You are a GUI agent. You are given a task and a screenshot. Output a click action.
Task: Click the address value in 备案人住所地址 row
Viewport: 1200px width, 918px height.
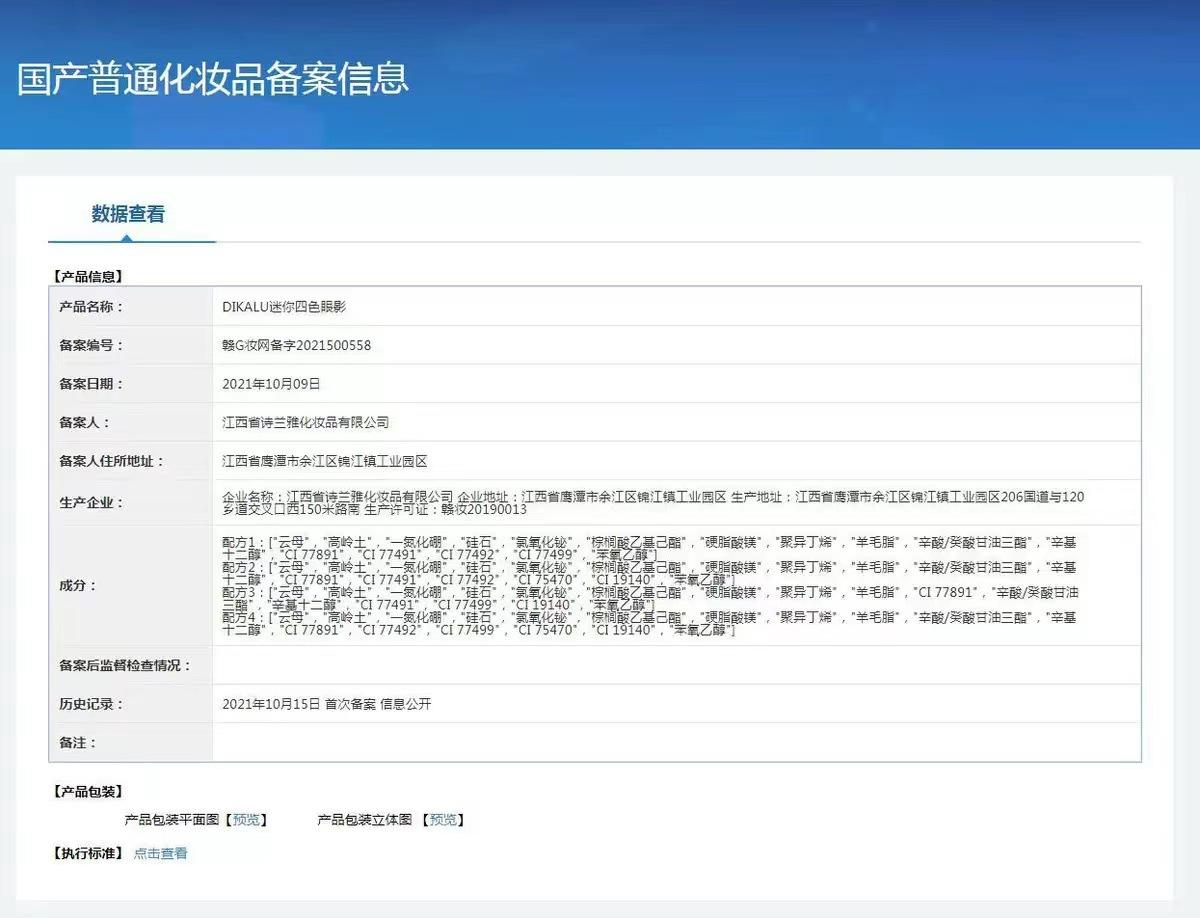[324, 462]
